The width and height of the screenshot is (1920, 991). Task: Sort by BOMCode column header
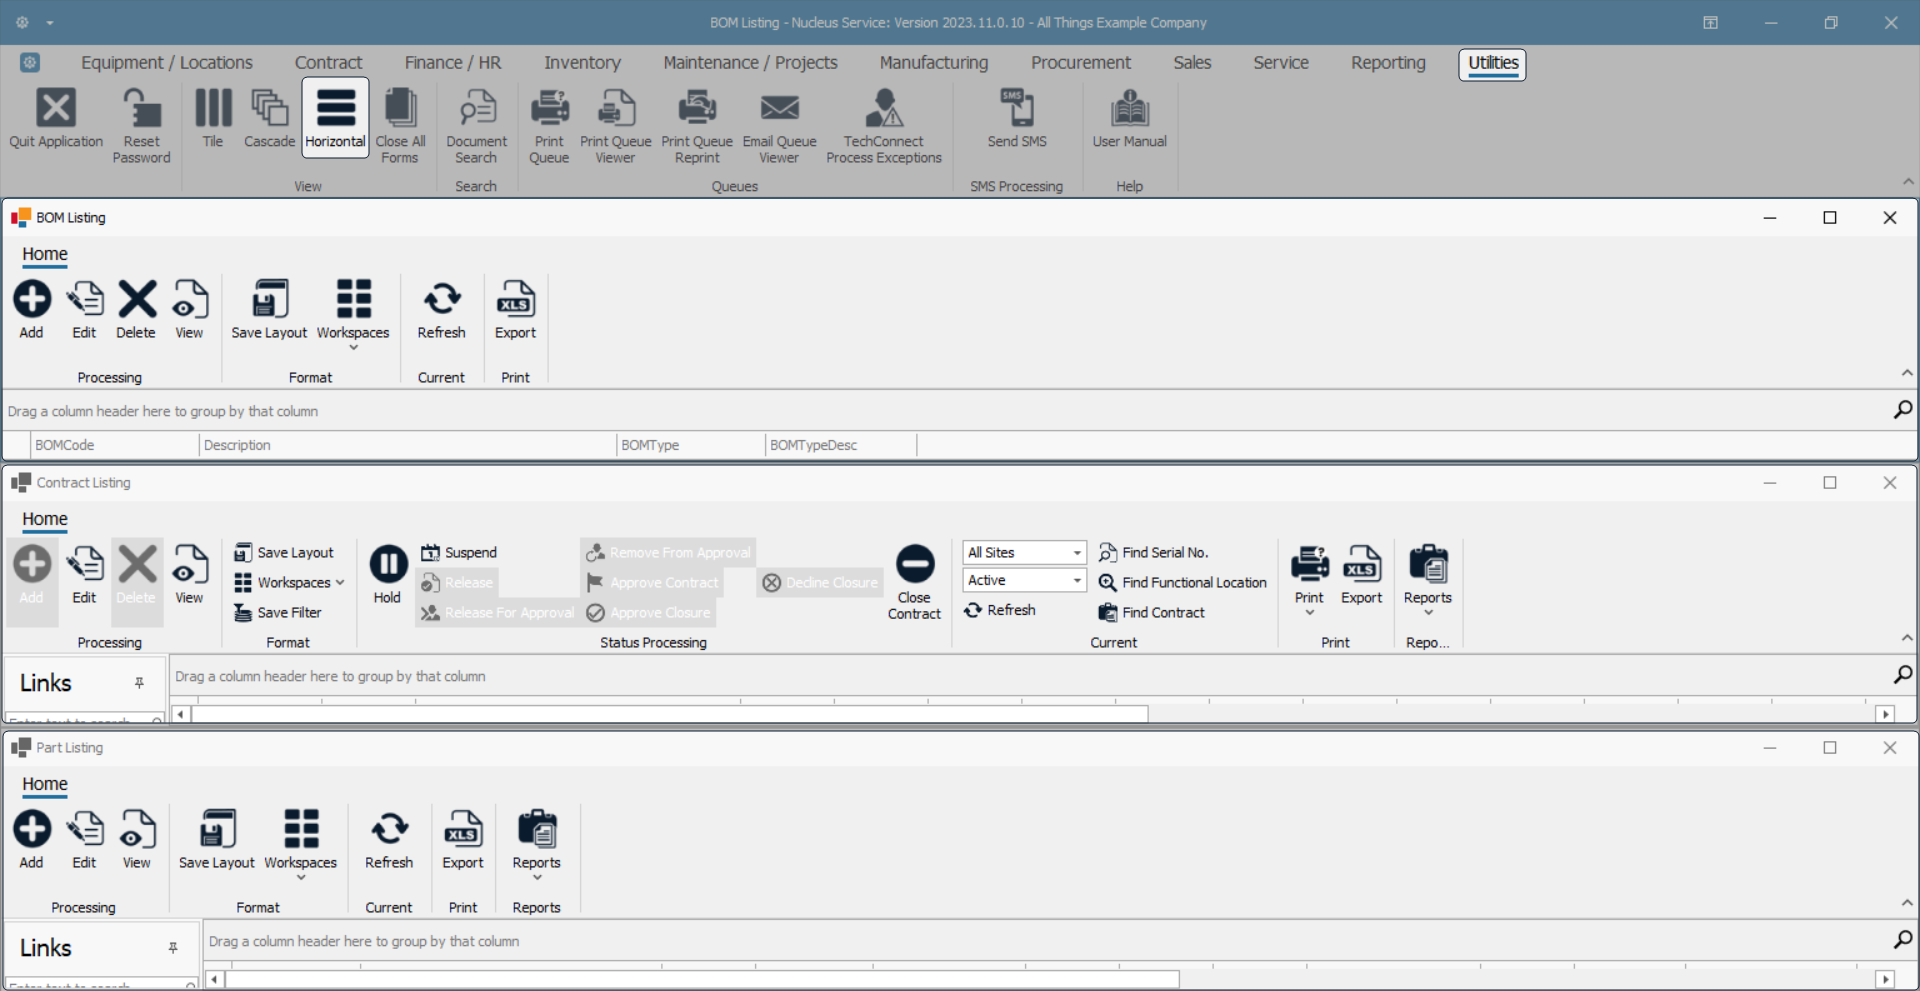[x=114, y=445]
